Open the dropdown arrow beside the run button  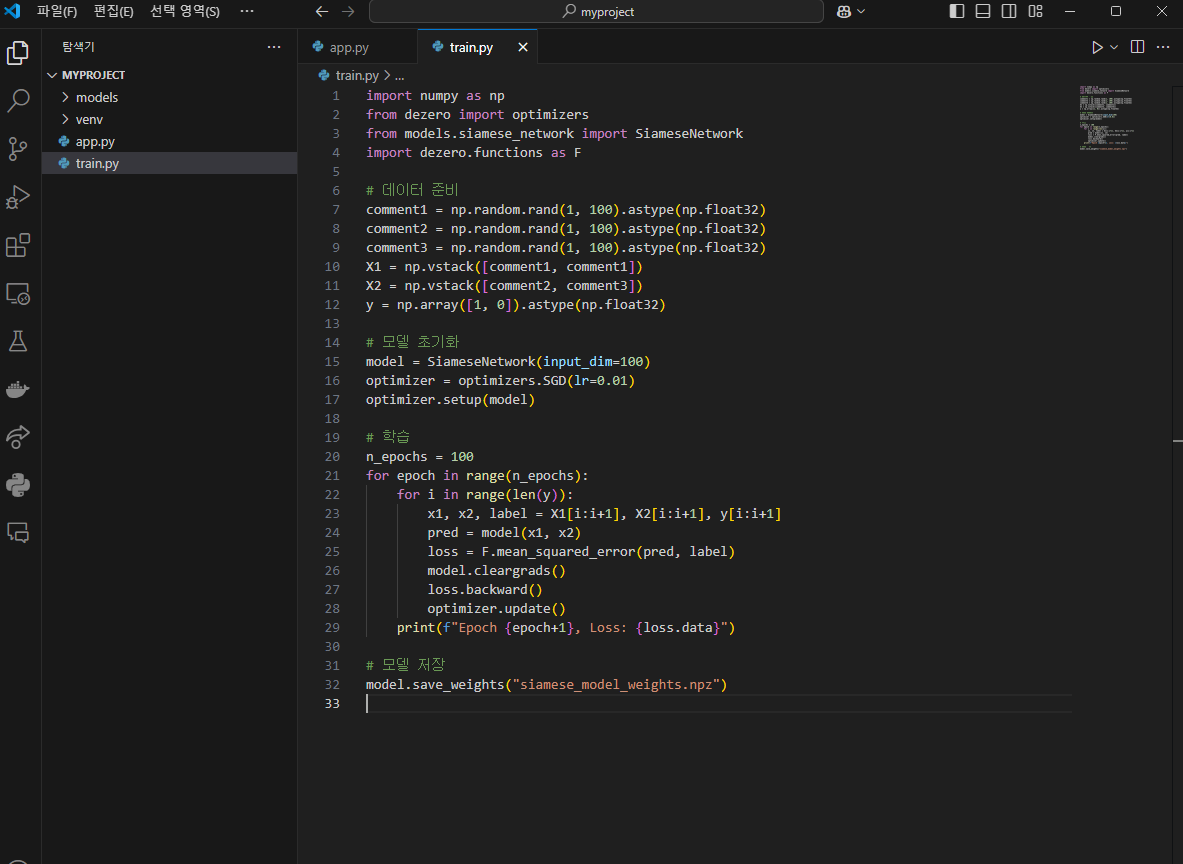1114,47
